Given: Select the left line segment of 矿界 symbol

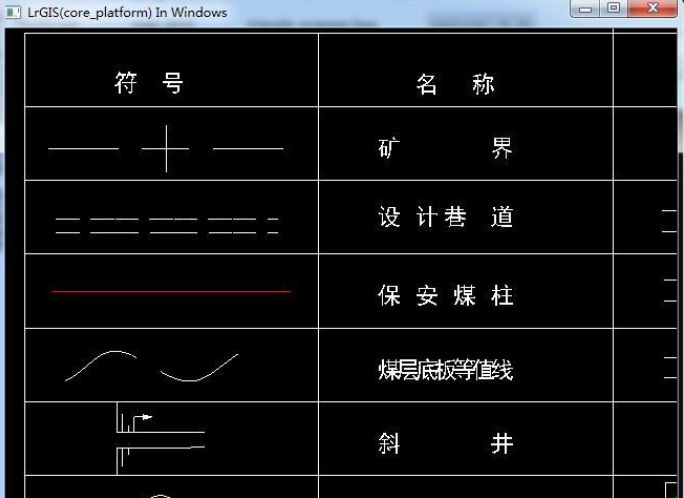Looking at the screenshot, I should pyautogui.click(x=83, y=149).
